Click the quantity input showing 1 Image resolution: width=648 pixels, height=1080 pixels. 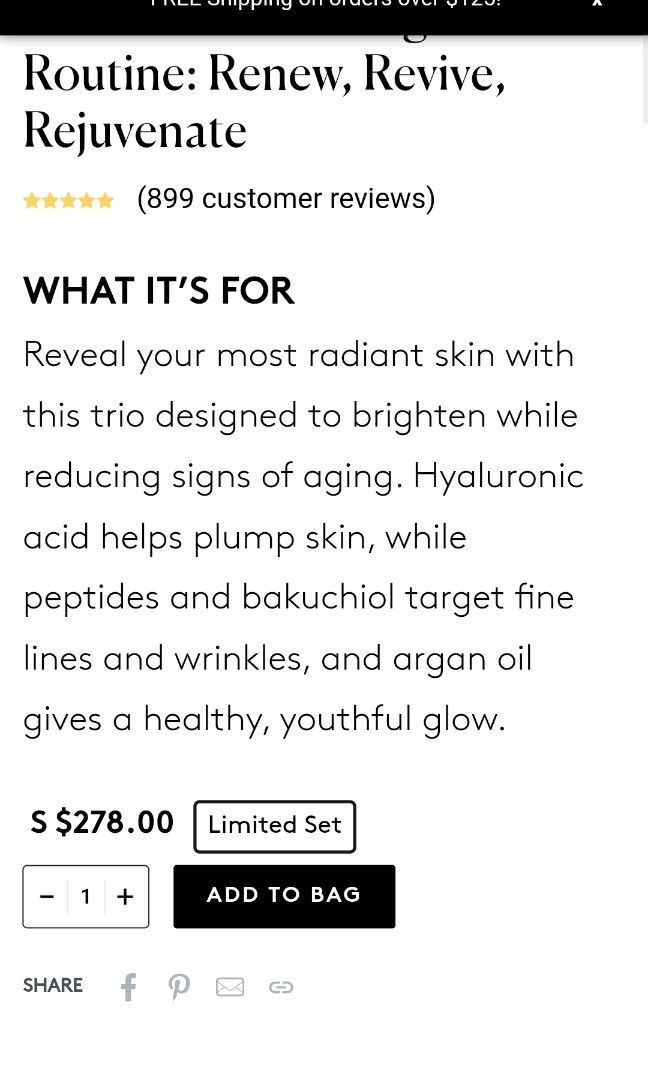pos(86,896)
